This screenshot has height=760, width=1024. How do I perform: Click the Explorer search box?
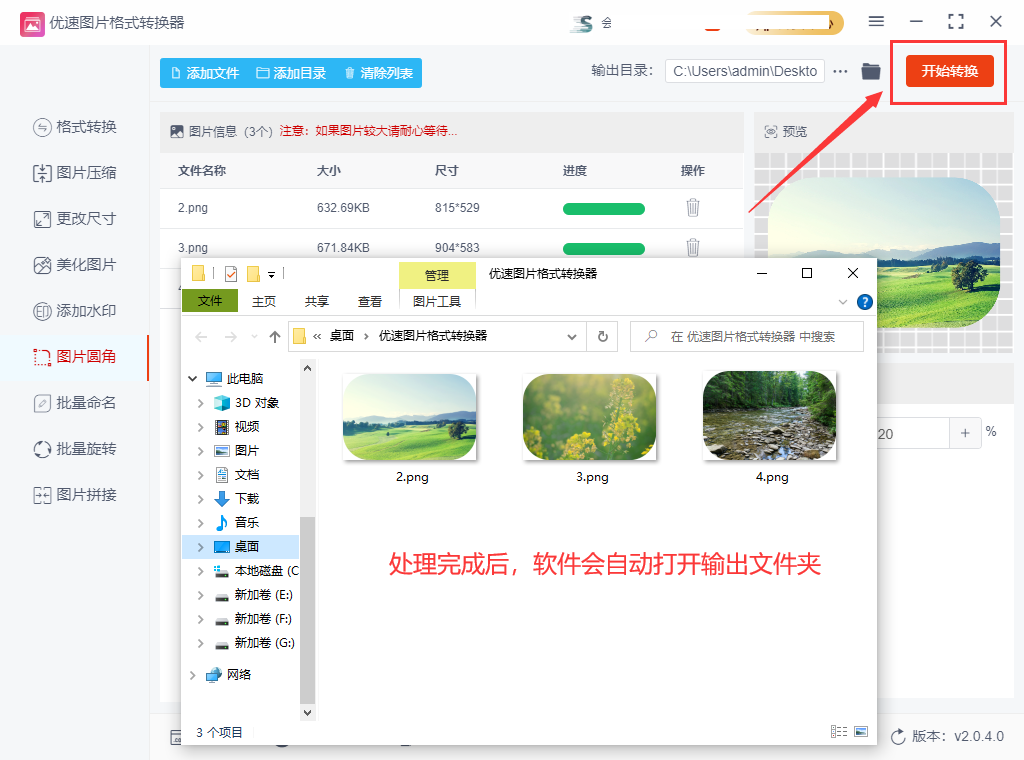coord(747,337)
